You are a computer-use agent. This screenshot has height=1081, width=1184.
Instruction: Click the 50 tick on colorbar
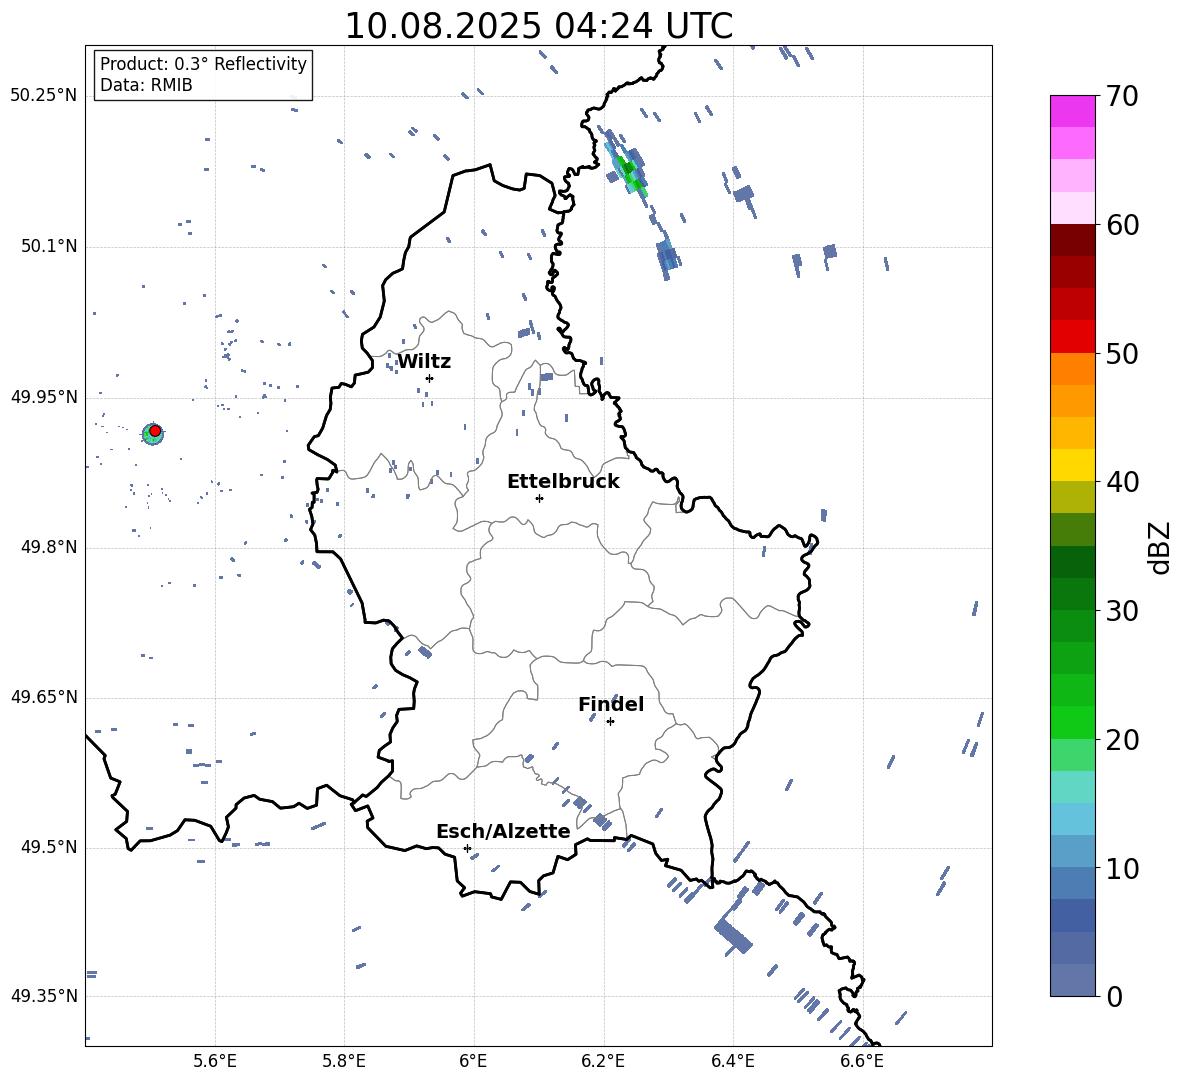point(1122,354)
